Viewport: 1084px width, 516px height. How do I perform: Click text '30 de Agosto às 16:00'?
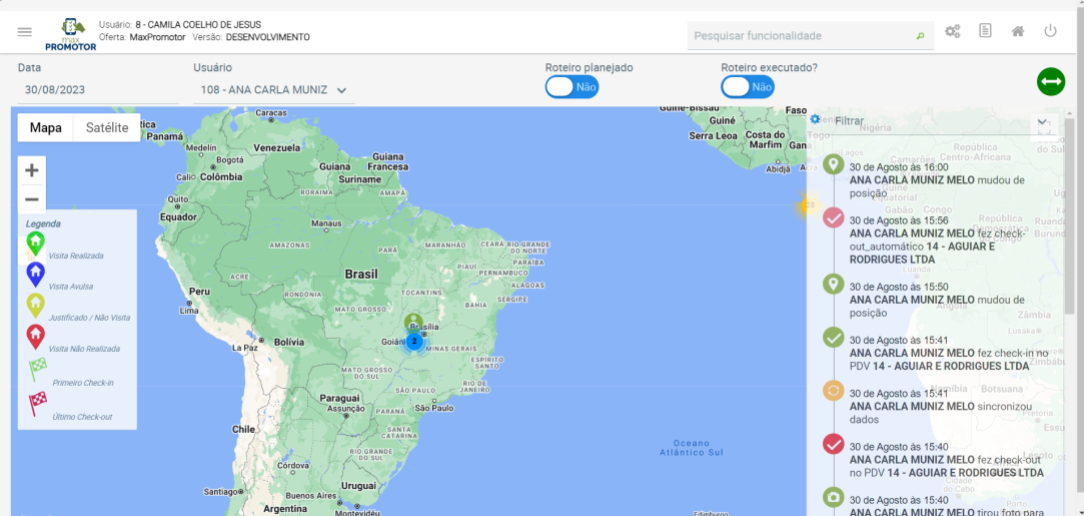pyautogui.click(x=899, y=167)
